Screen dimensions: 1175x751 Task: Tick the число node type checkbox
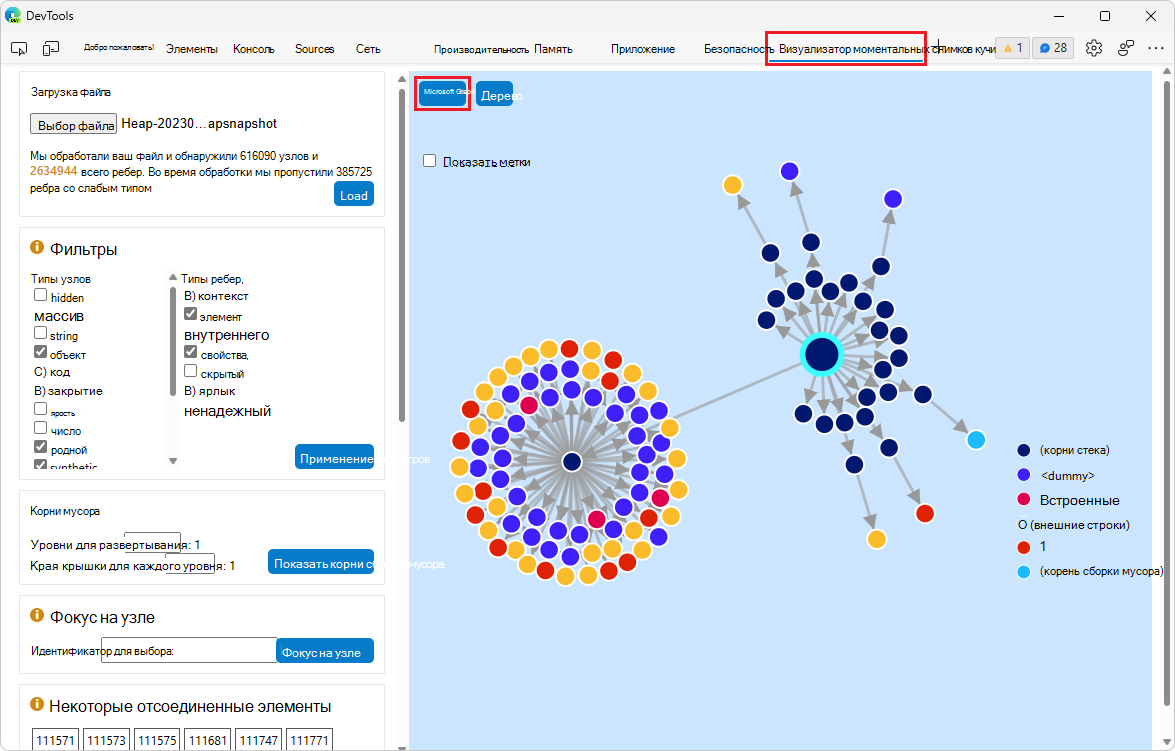pos(40,428)
